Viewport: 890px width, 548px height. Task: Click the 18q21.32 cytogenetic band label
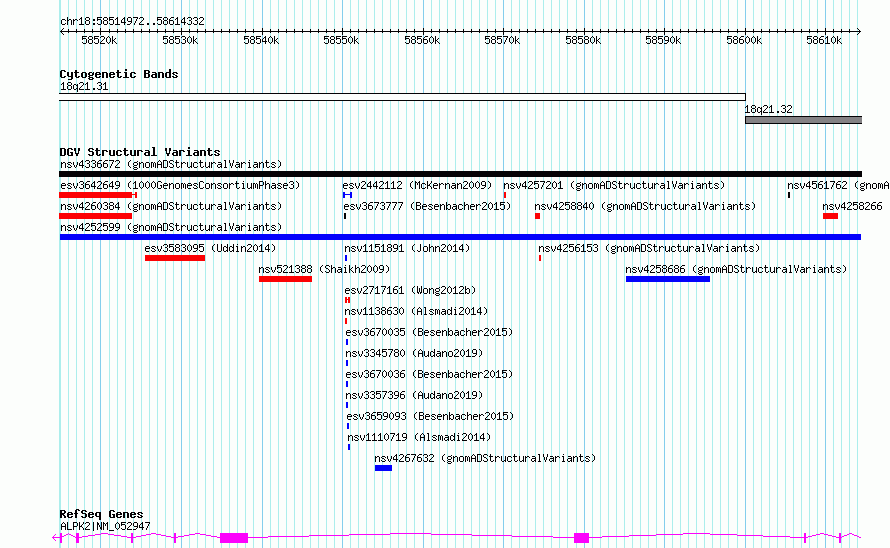769,110
